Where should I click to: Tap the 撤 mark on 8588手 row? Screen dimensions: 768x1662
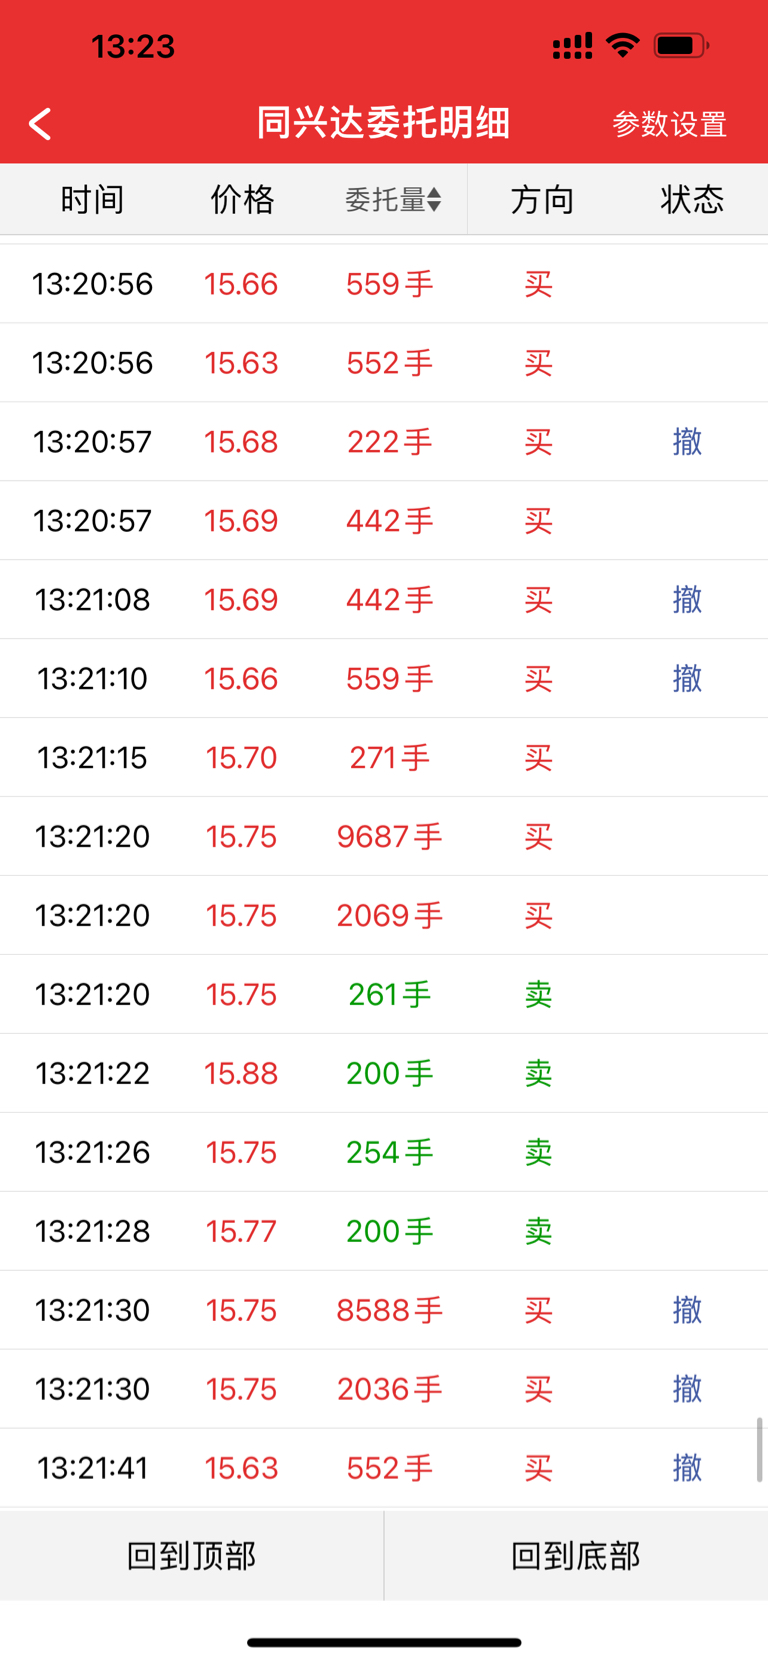(x=687, y=1309)
